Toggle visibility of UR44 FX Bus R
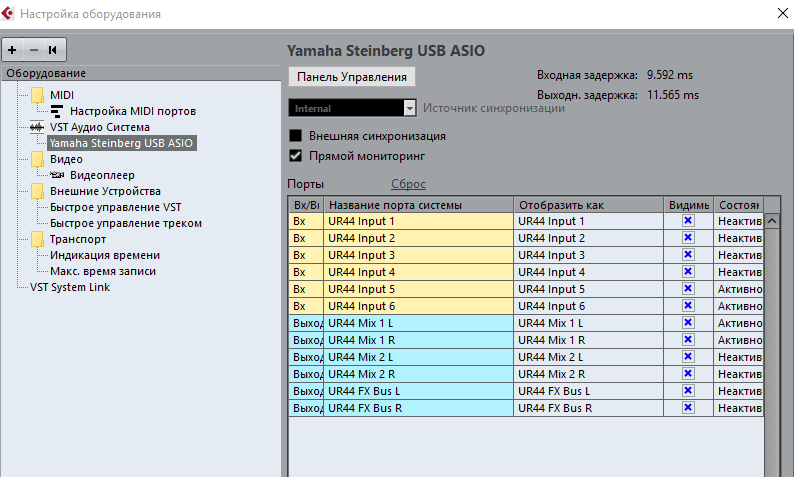Viewport: 794px width, 477px height. point(688,408)
